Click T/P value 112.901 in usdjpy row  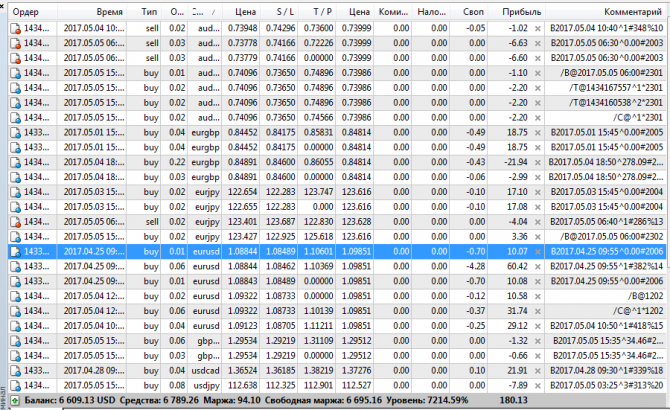tap(318, 386)
